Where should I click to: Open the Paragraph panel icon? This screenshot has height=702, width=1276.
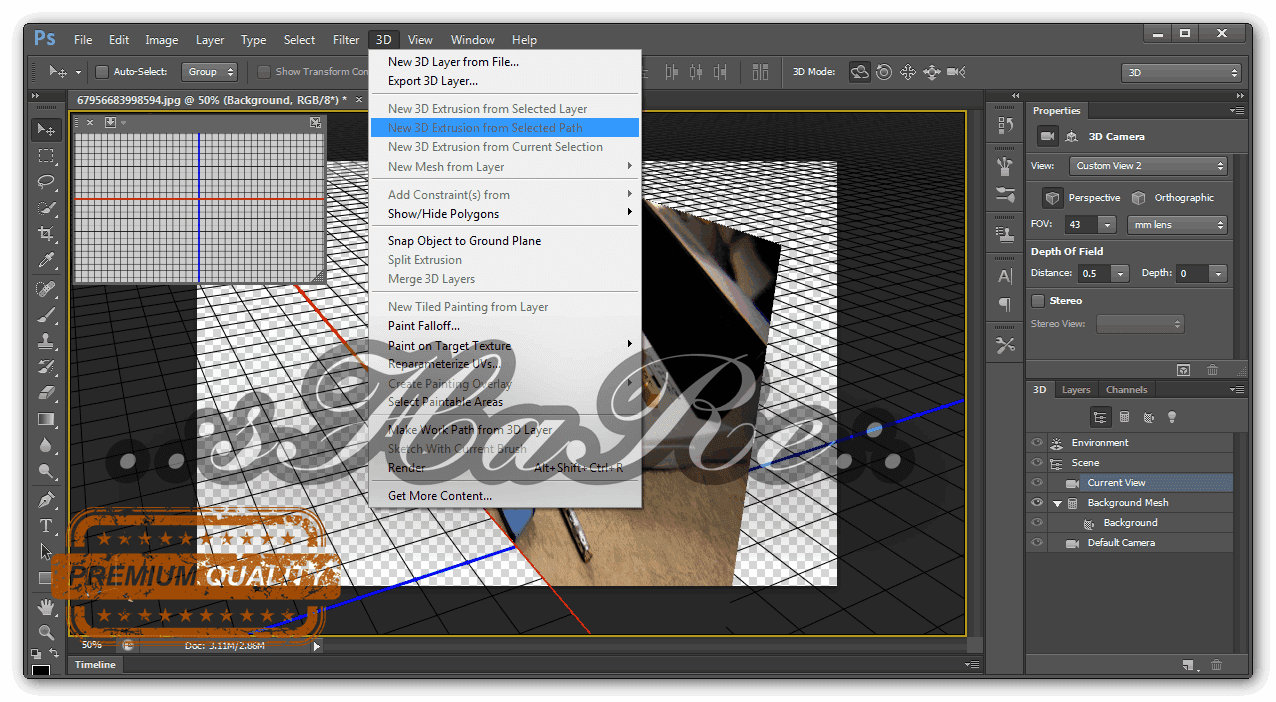1005,304
